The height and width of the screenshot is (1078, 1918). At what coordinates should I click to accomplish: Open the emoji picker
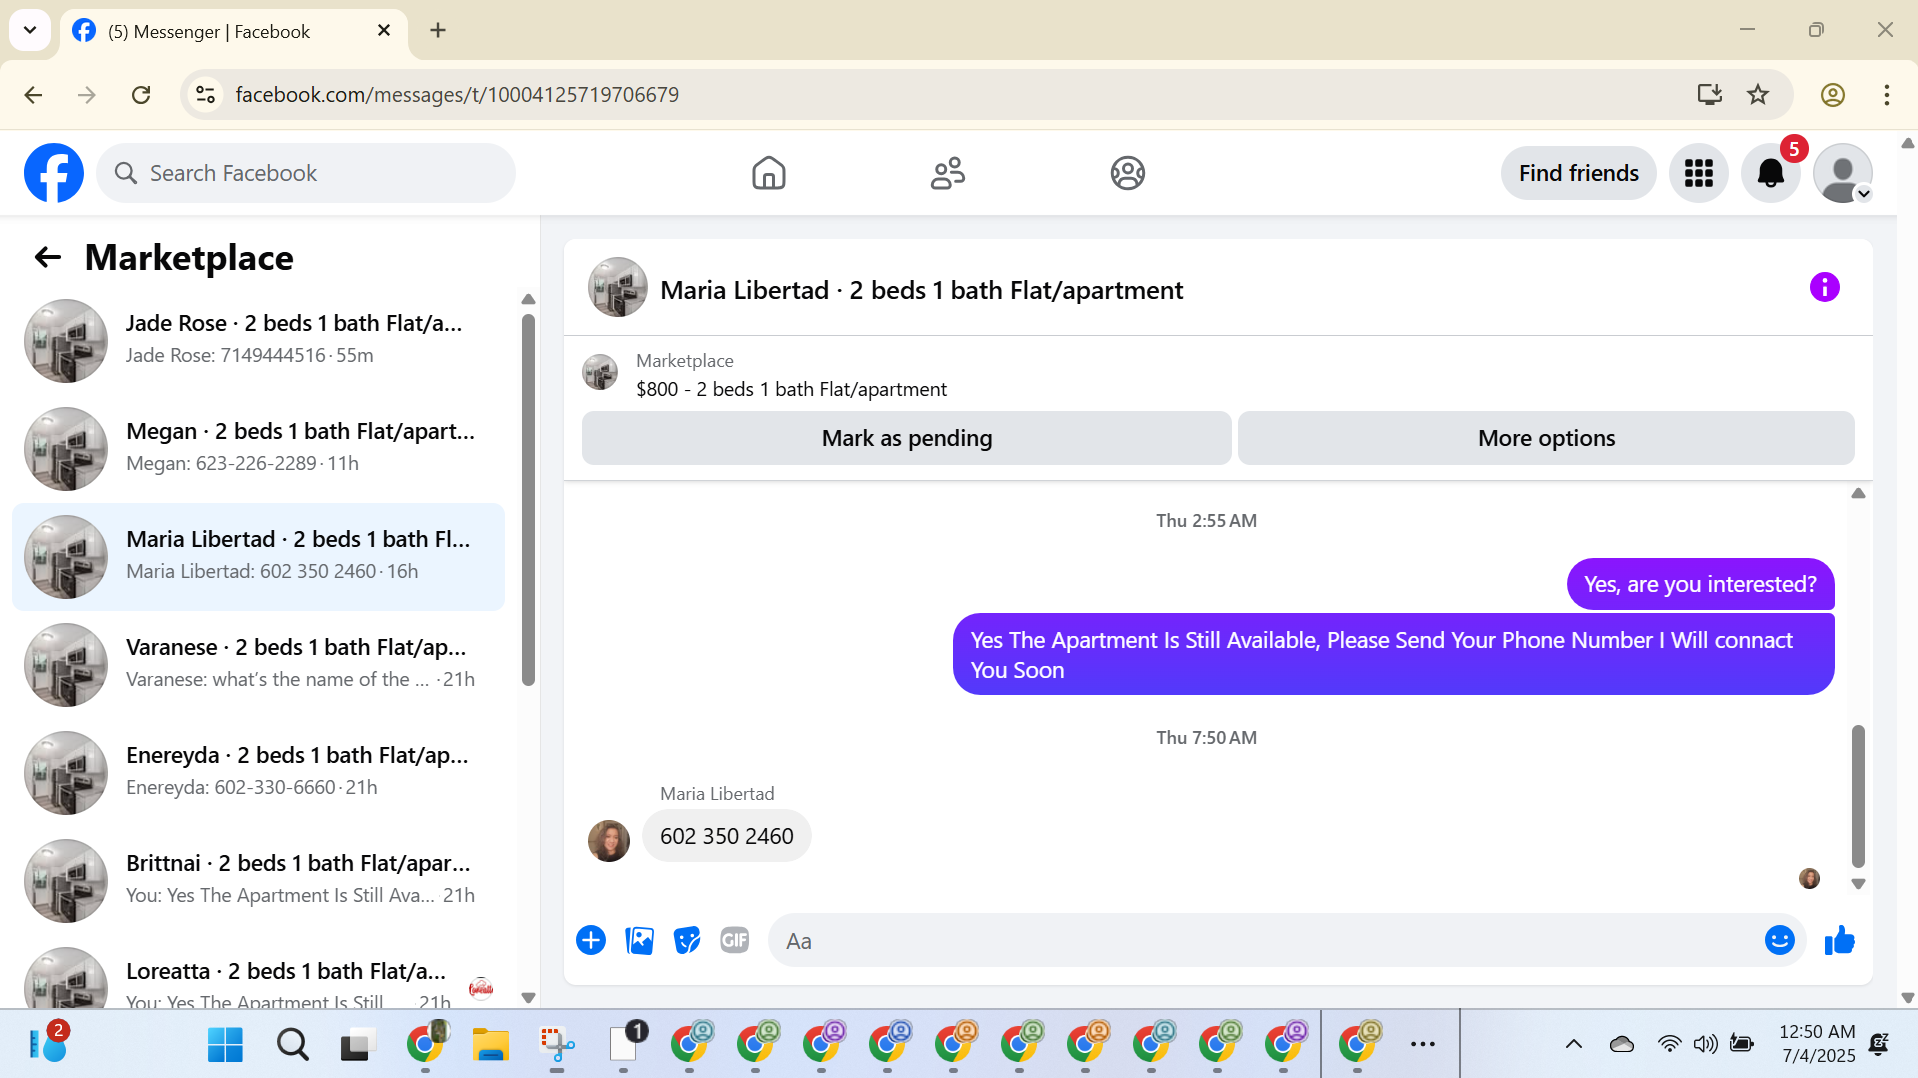pyautogui.click(x=1779, y=940)
